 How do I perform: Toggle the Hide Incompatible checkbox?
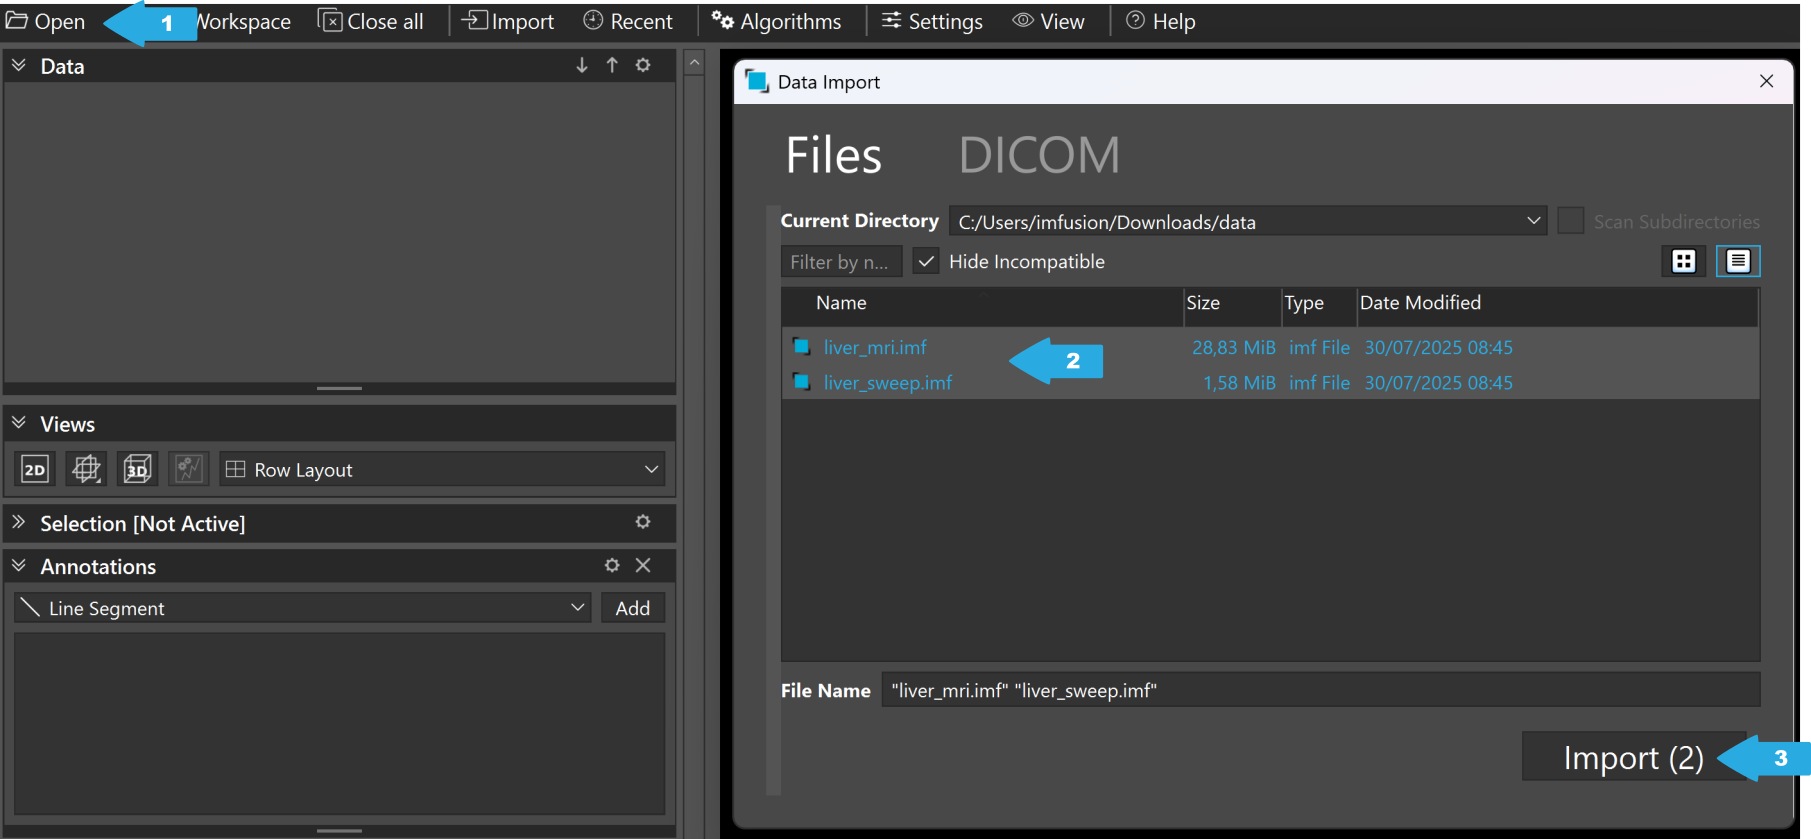click(x=927, y=262)
